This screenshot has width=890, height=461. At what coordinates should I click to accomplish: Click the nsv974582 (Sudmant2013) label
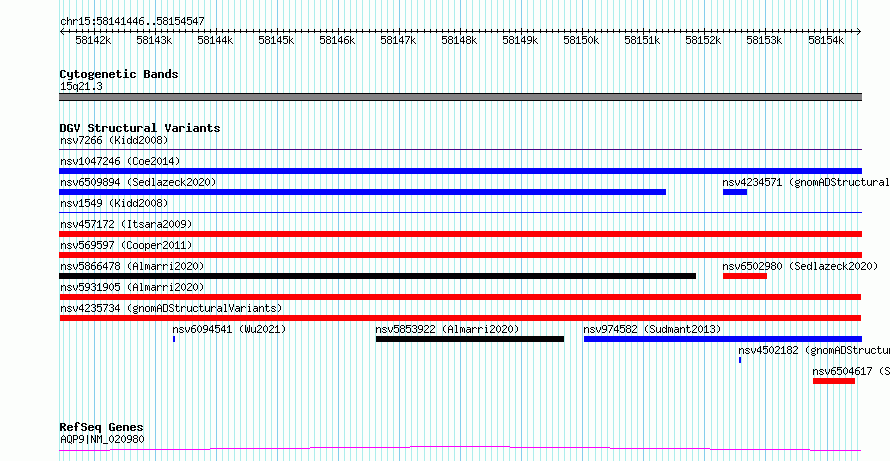click(x=652, y=329)
